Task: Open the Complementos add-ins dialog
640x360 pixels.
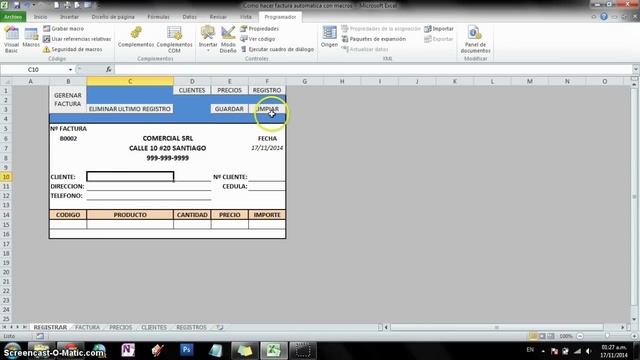Action: point(136,37)
